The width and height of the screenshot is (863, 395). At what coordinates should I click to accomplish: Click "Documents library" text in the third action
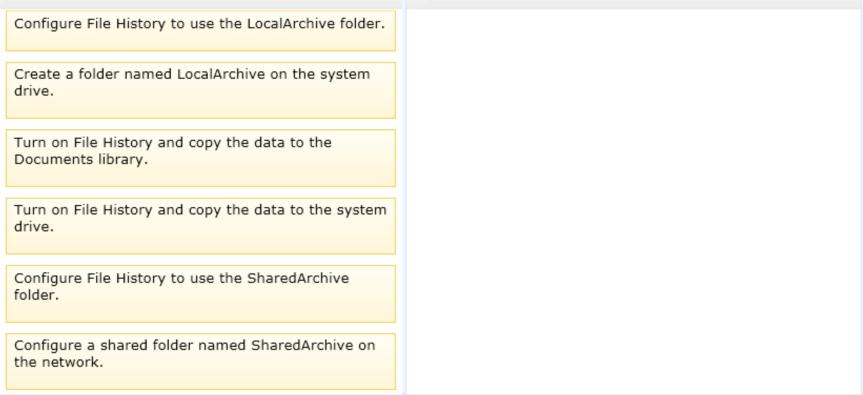pos(81,162)
